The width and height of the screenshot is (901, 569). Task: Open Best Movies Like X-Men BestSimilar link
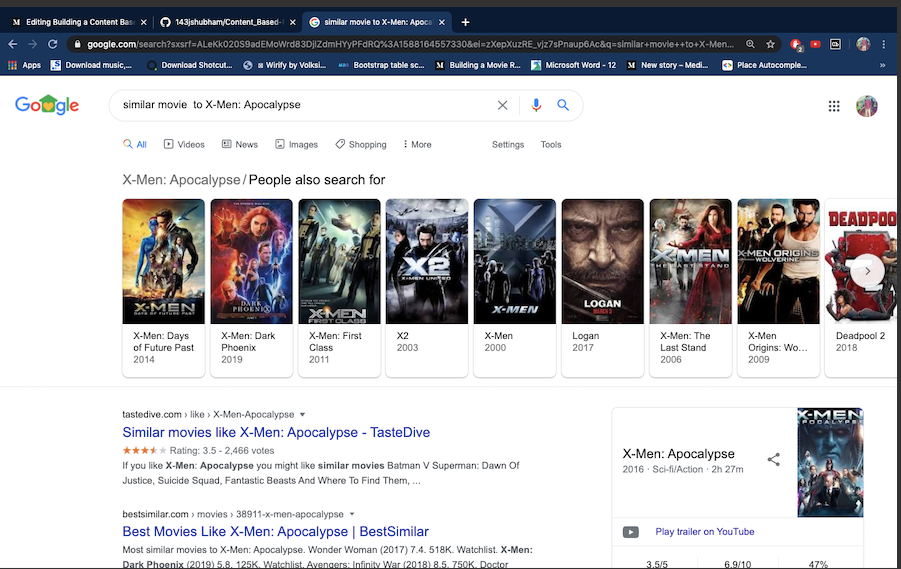click(275, 532)
